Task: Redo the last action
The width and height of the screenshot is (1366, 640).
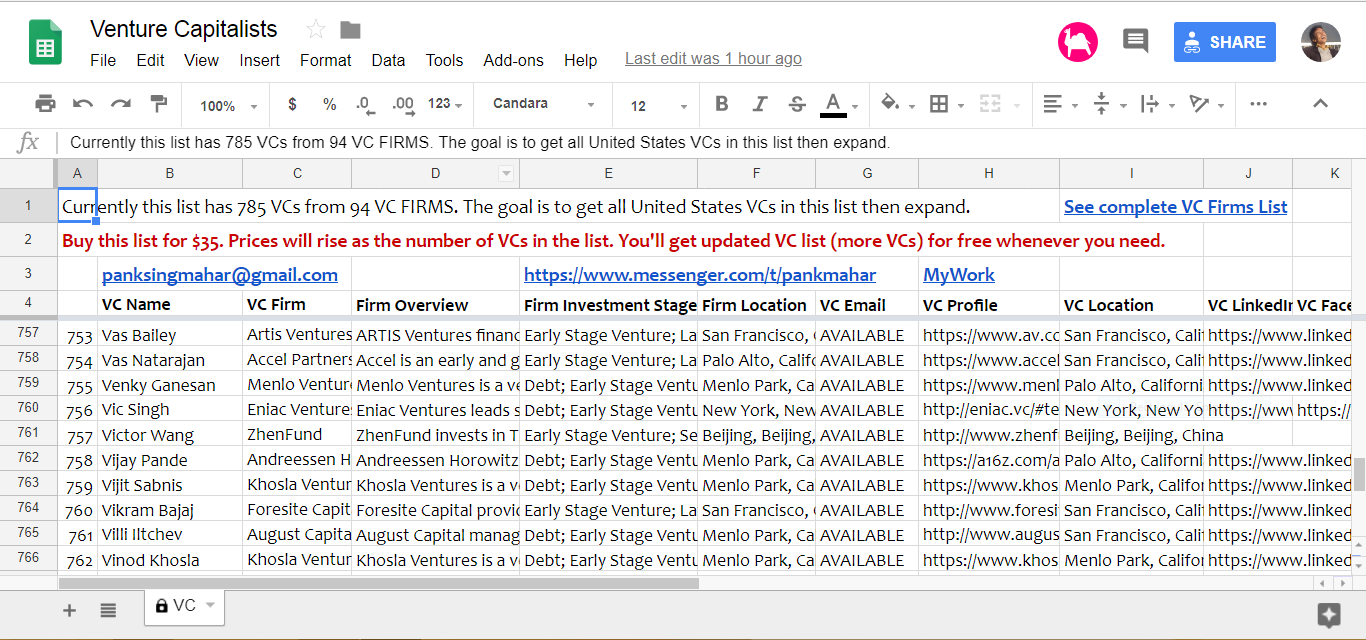Action: [x=121, y=104]
